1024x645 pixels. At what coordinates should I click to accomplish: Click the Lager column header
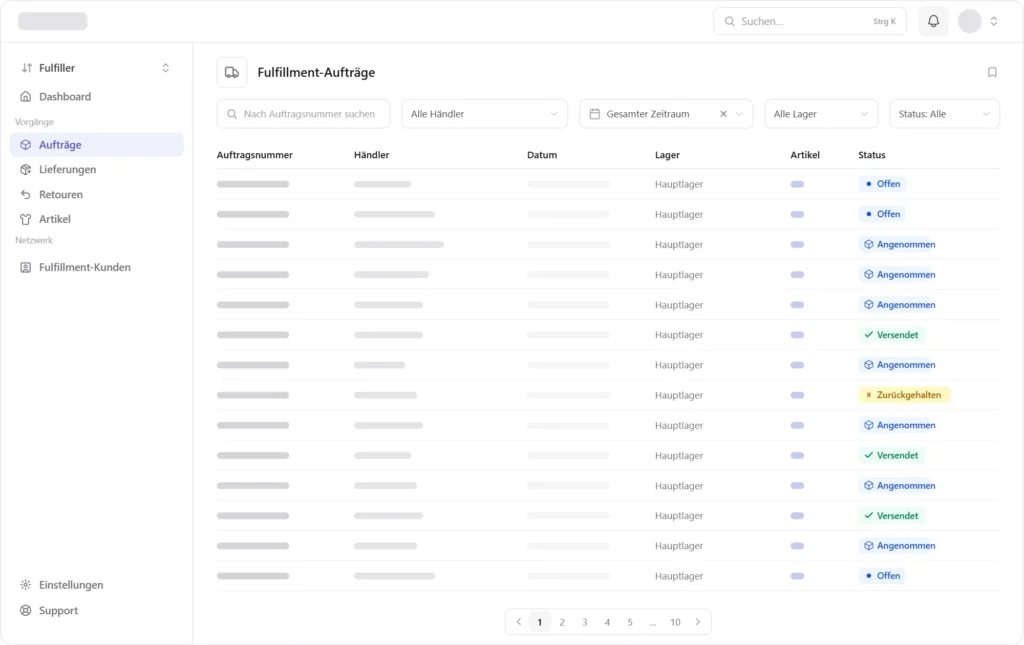[667, 155]
